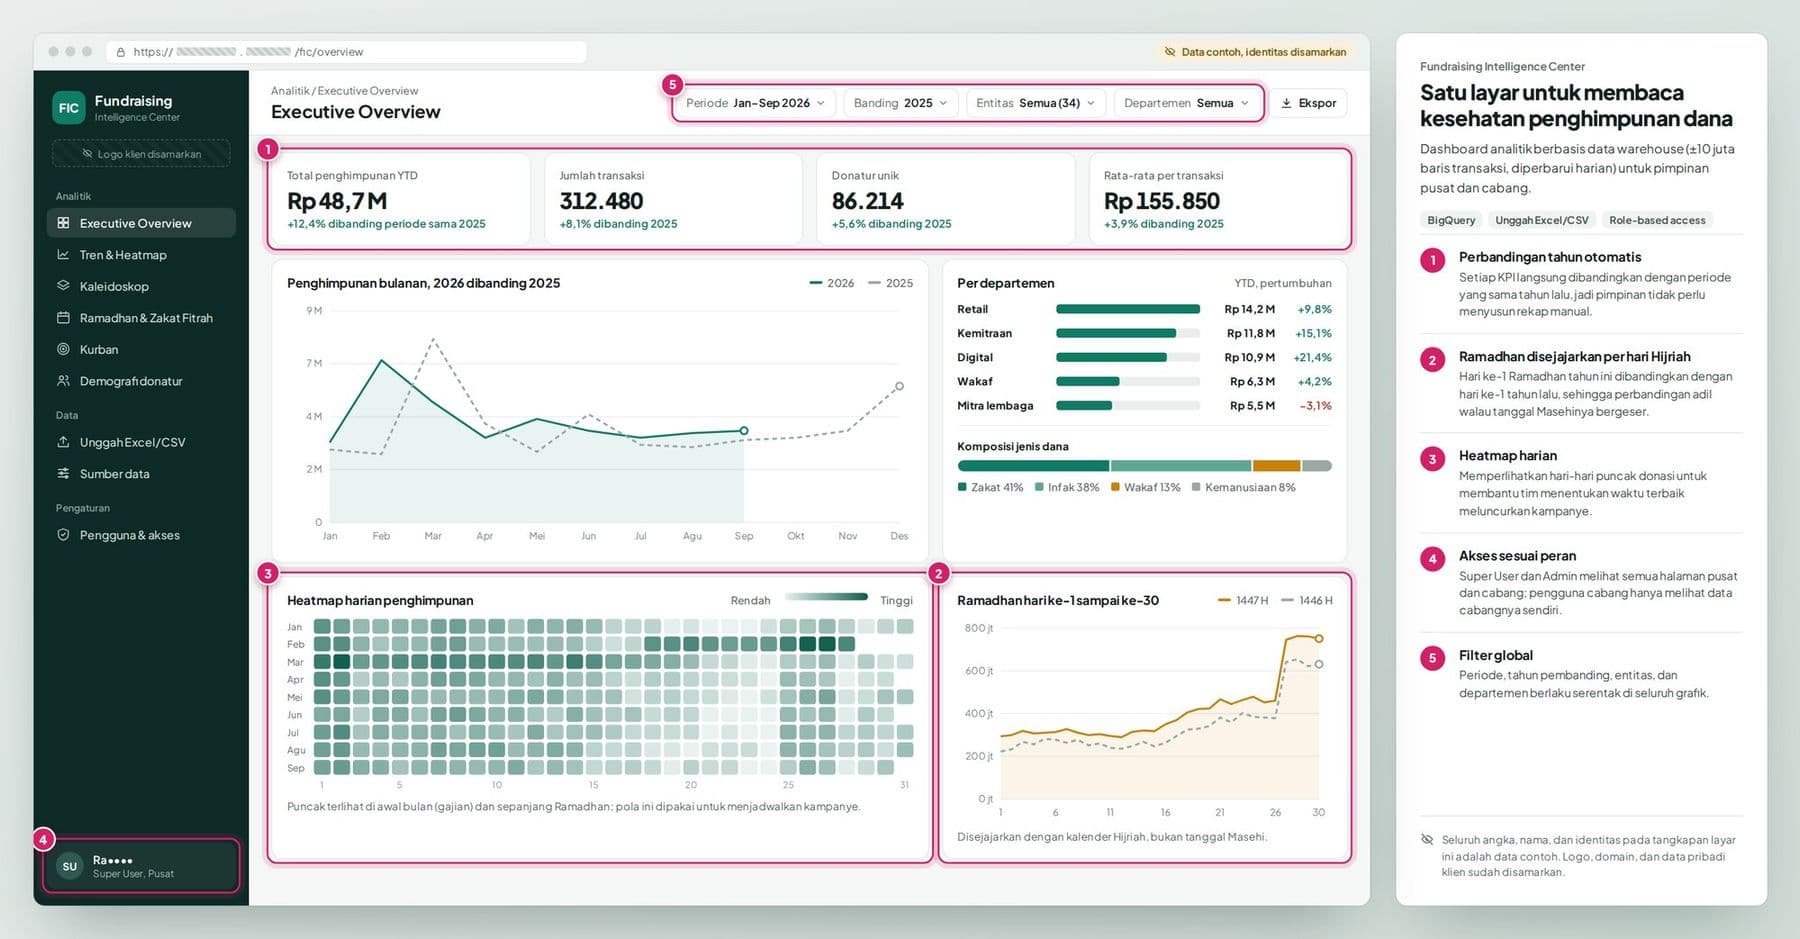Open the Banding 2025 dropdown
Image resolution: width=1800 pixels, height=939 pixels.
[x=900, y=103]
